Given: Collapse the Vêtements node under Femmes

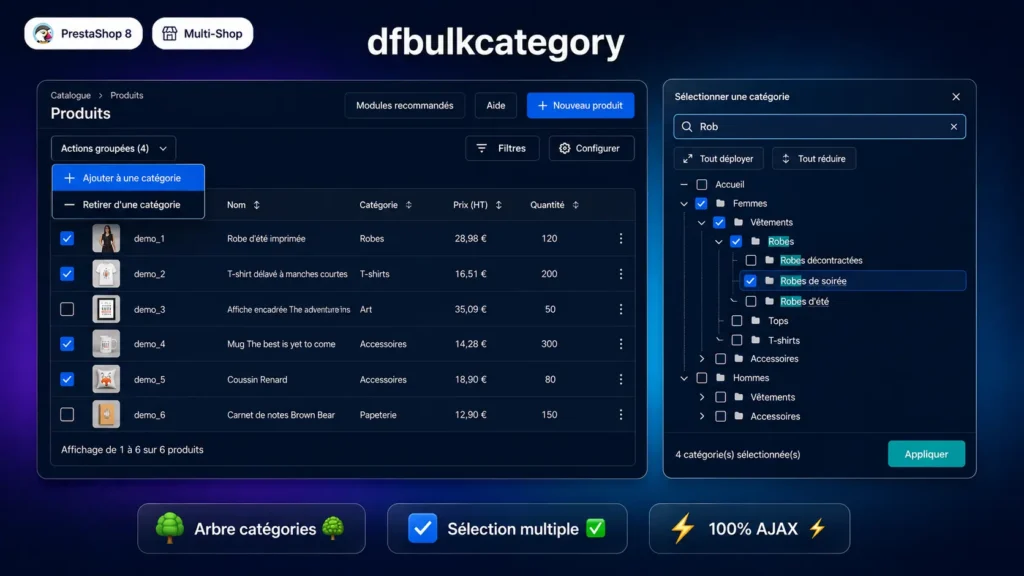Looking at the screenshot, I should [701, 223].
